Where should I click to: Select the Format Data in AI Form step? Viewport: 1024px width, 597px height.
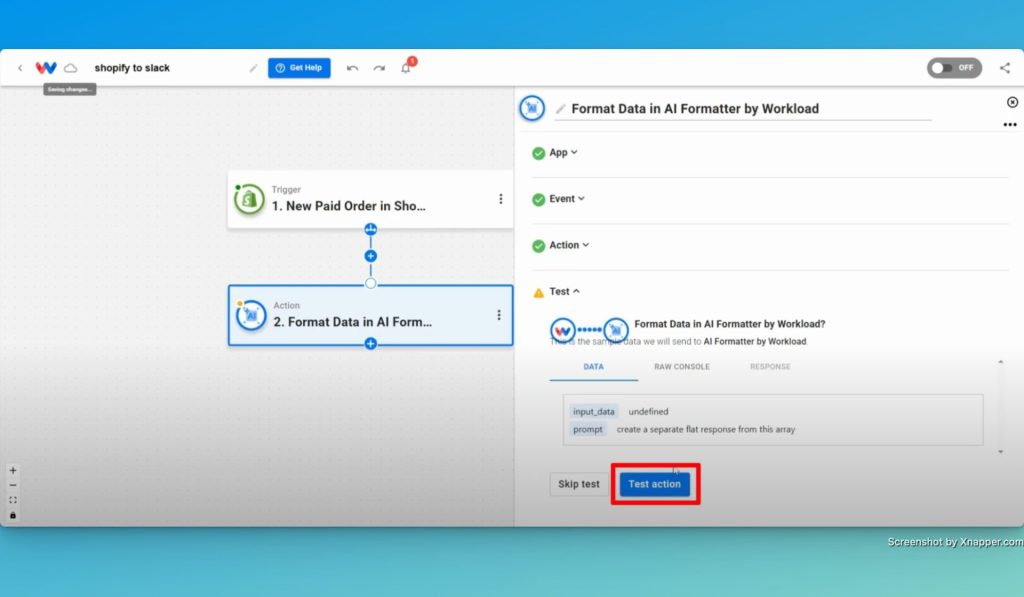tap(370, 315)
